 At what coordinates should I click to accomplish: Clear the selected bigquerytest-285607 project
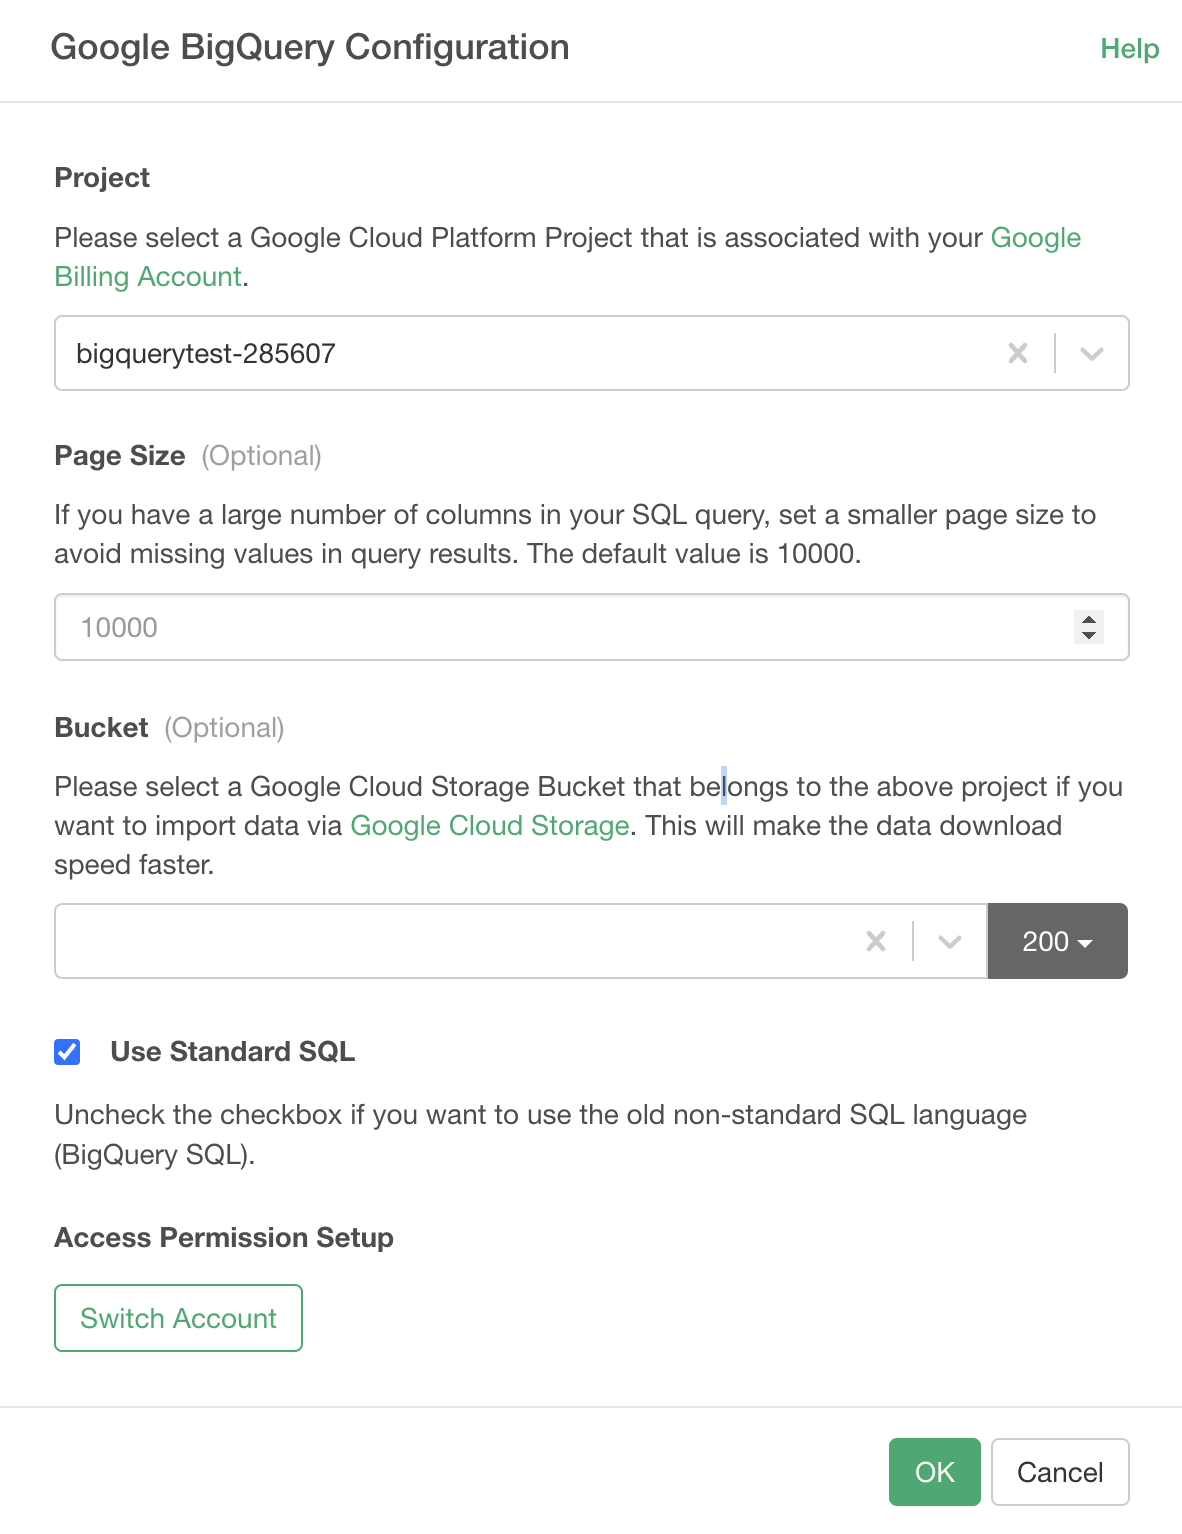1017,353
